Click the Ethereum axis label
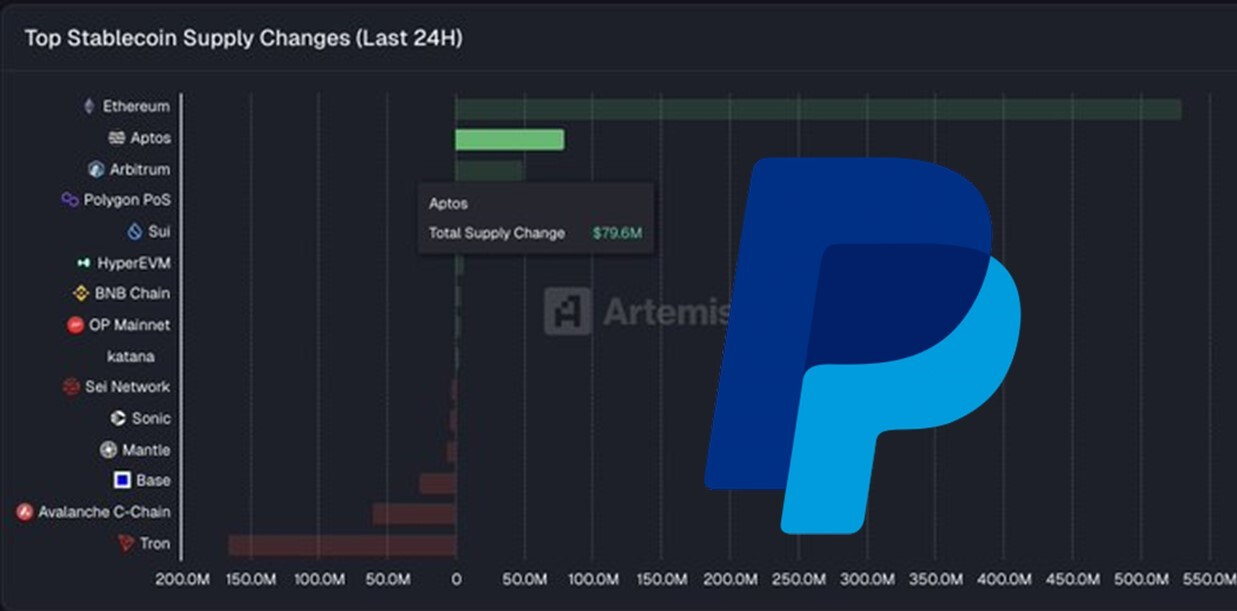 tap(136, 106)
